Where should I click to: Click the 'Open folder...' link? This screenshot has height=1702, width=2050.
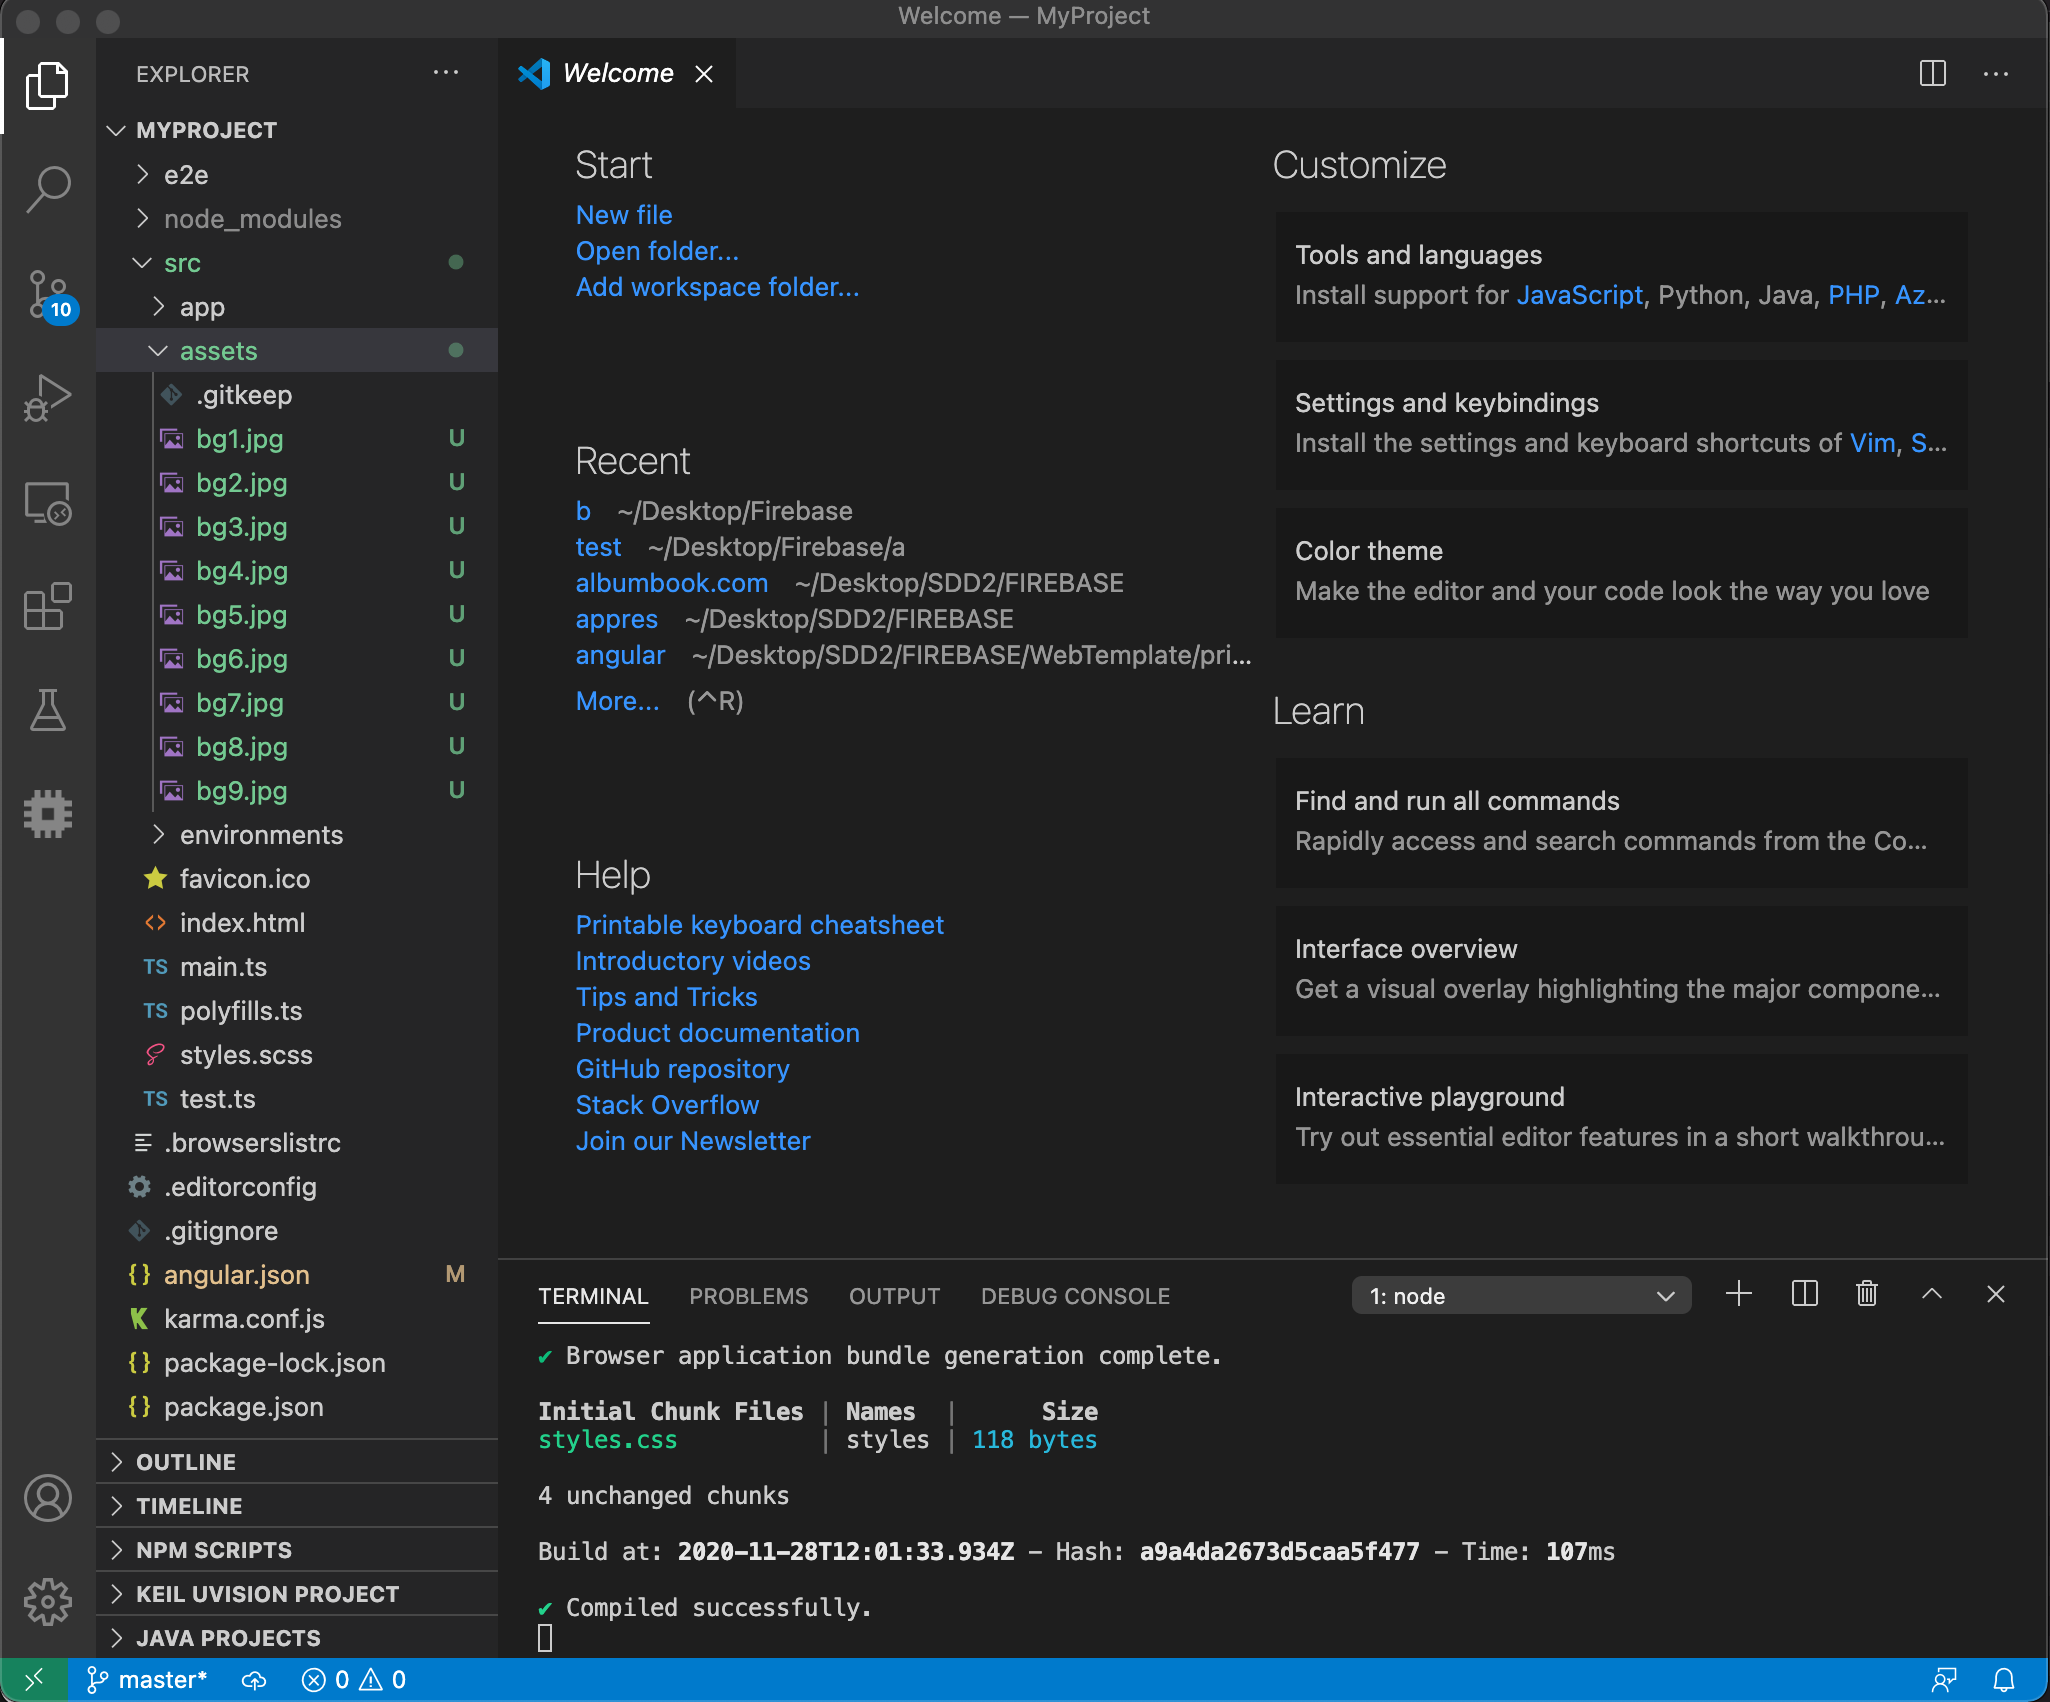(x=657, y=251)
